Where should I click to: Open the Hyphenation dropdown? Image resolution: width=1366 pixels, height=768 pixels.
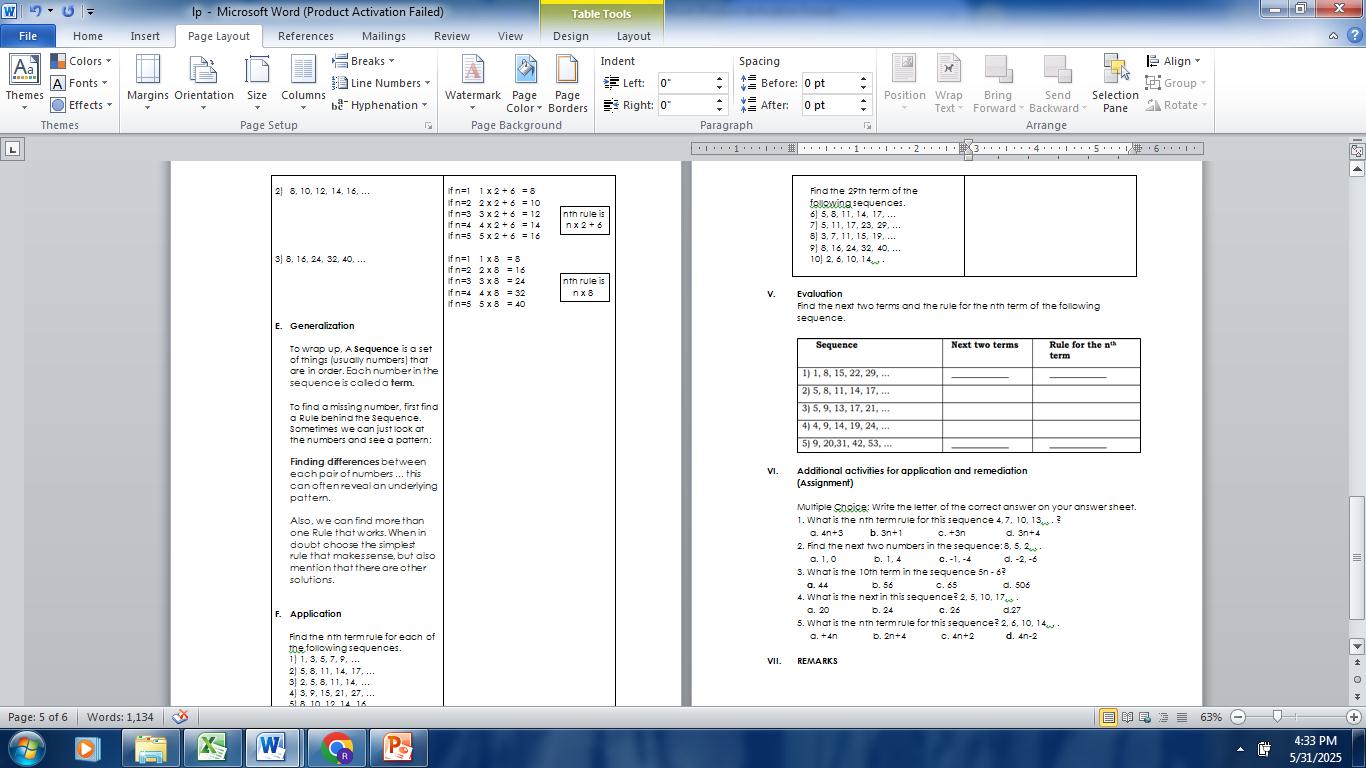pyautogui.click(x=380, y=105)
